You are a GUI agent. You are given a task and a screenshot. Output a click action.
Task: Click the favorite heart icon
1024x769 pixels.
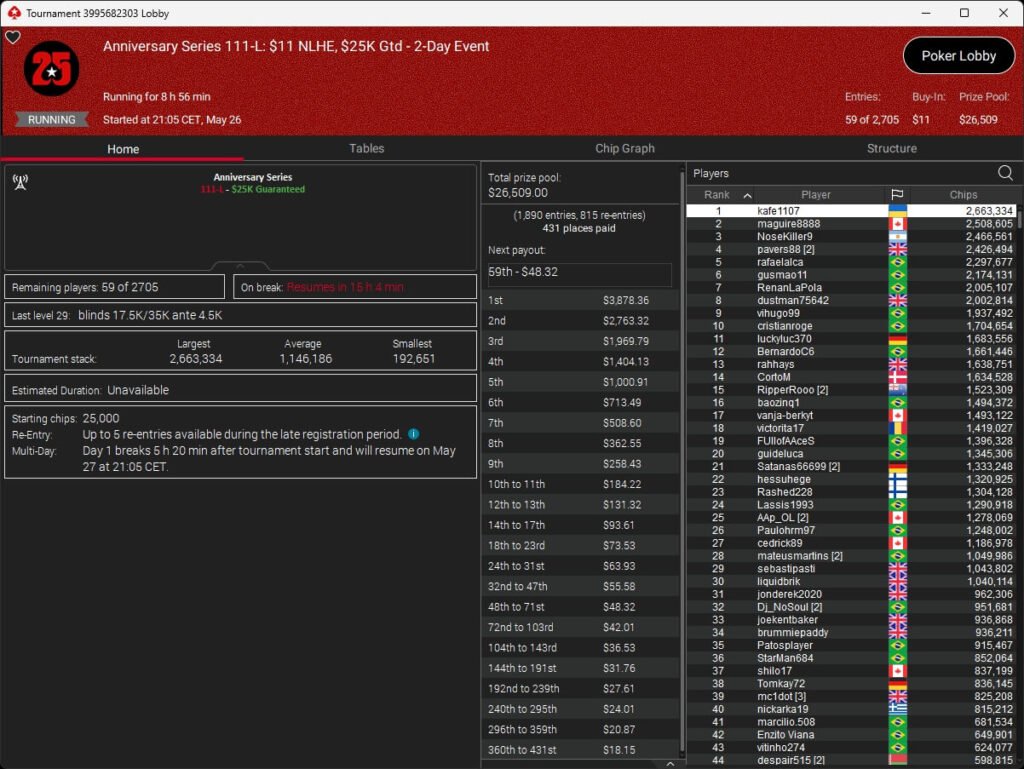[x=12, y=37]
